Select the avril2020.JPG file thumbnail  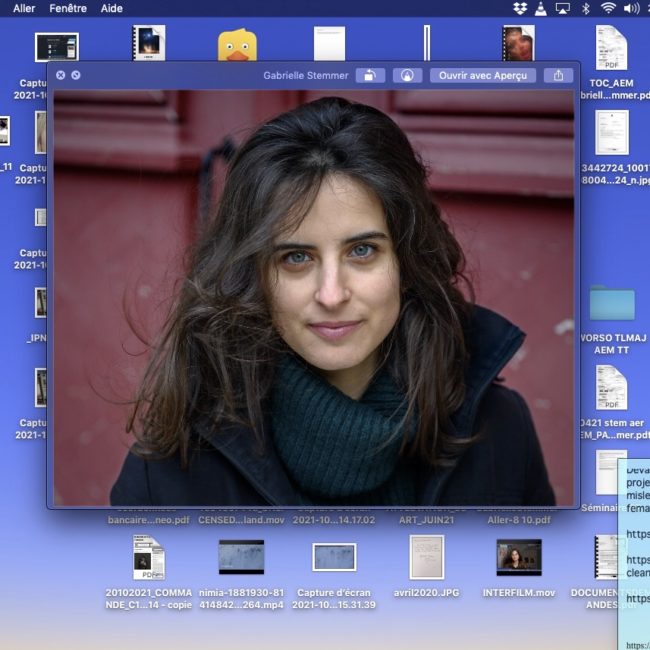point(426,557)
